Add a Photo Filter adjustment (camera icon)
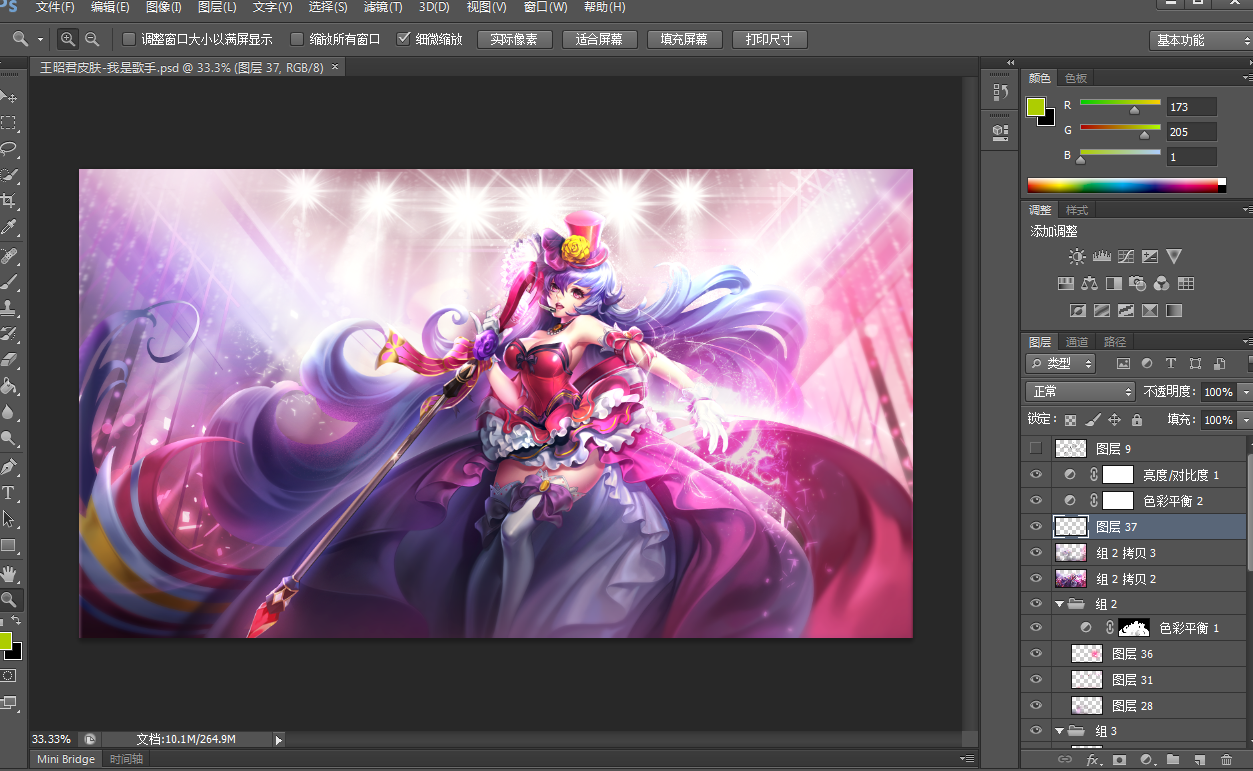Screen dimensions: 1253x771 coord(1138,284)
